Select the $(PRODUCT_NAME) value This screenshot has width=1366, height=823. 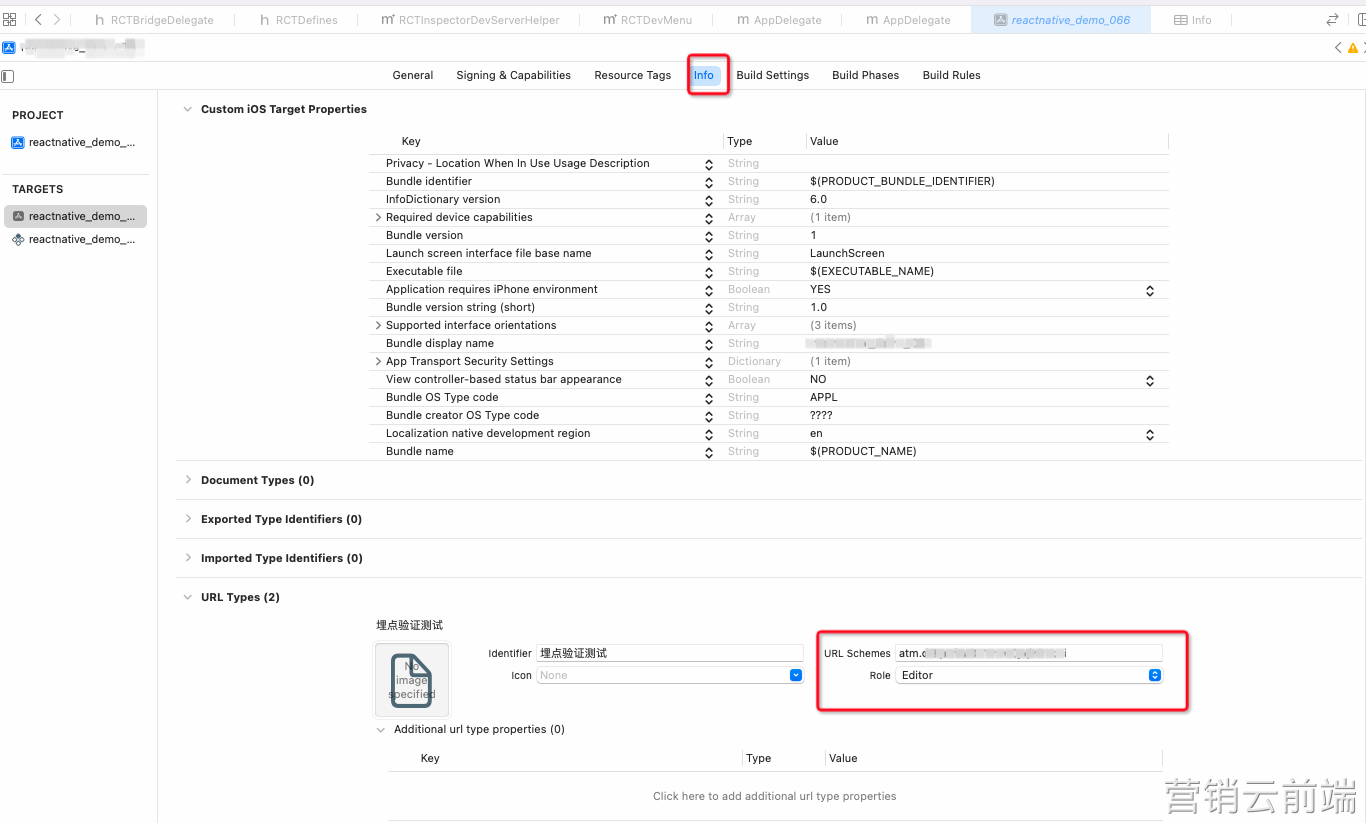[863, 451]
